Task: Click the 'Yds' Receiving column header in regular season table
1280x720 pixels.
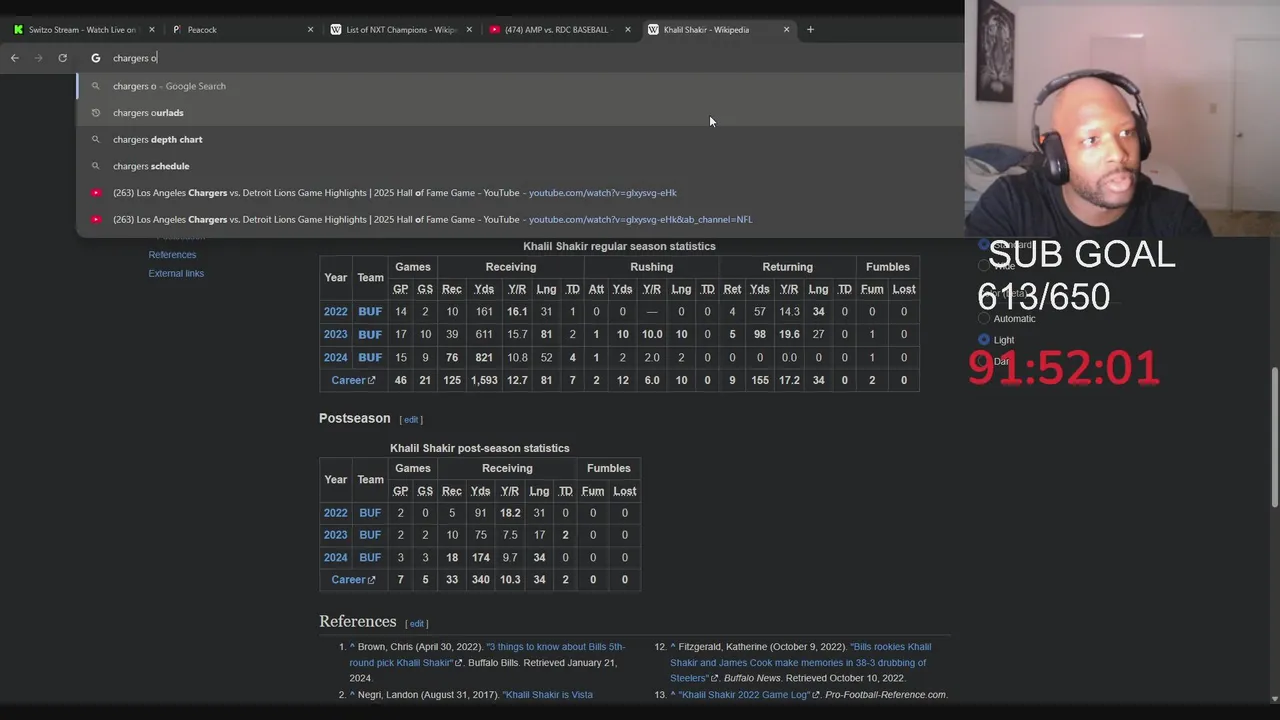Action: 484,290
